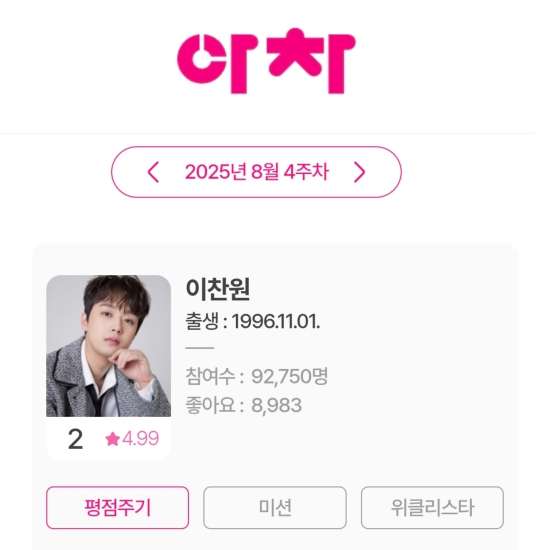Open 이찬원's profile photo

click(108, 346)
